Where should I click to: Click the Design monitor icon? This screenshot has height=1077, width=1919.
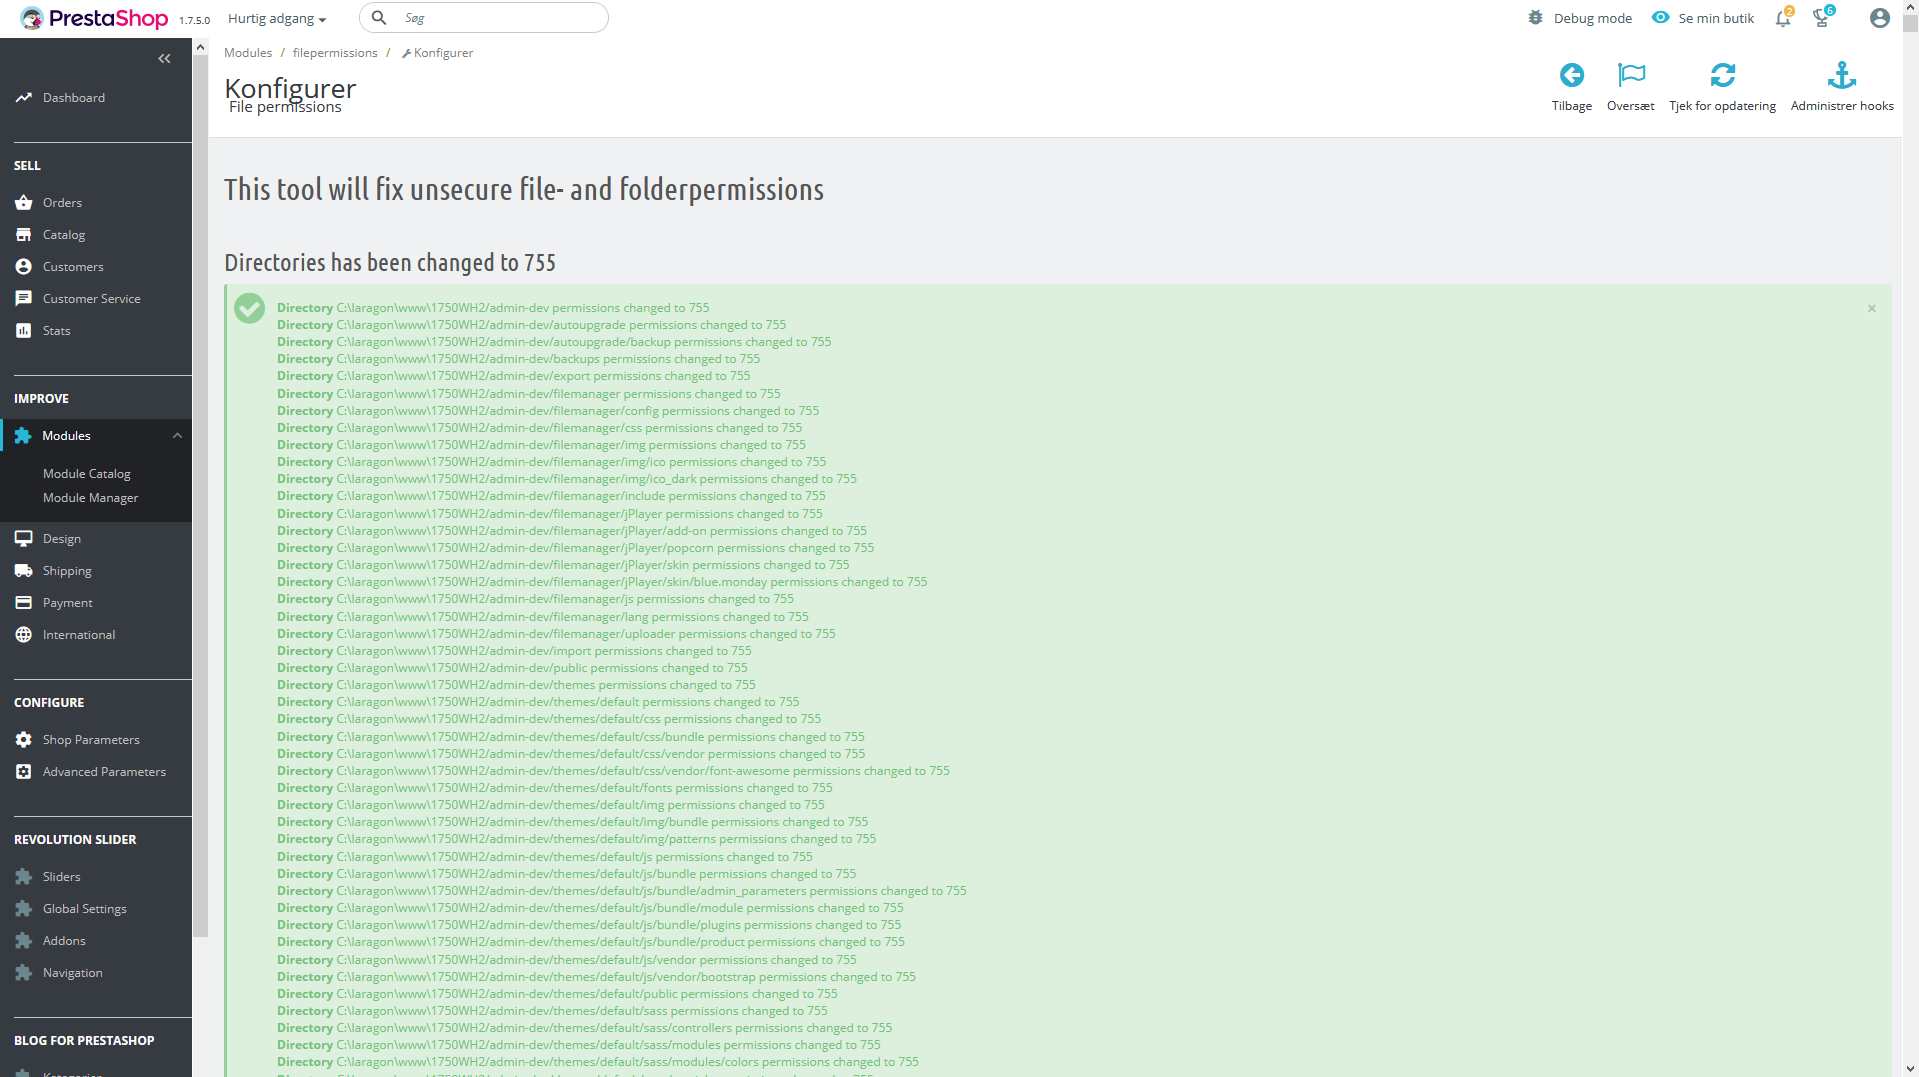[24, 539]
